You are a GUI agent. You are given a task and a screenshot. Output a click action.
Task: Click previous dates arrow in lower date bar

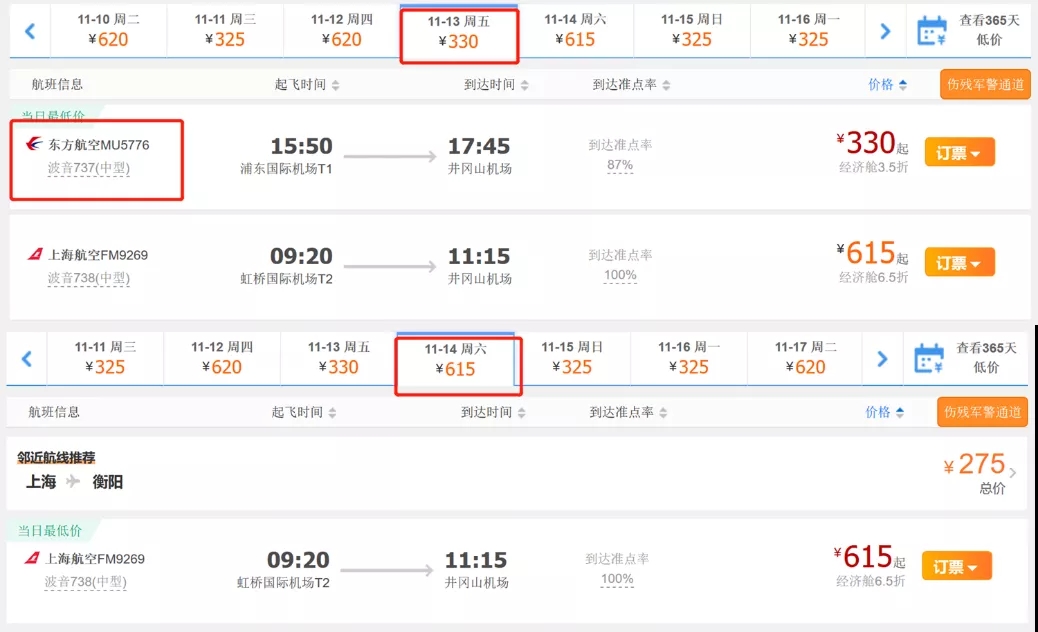pos(26,359)
